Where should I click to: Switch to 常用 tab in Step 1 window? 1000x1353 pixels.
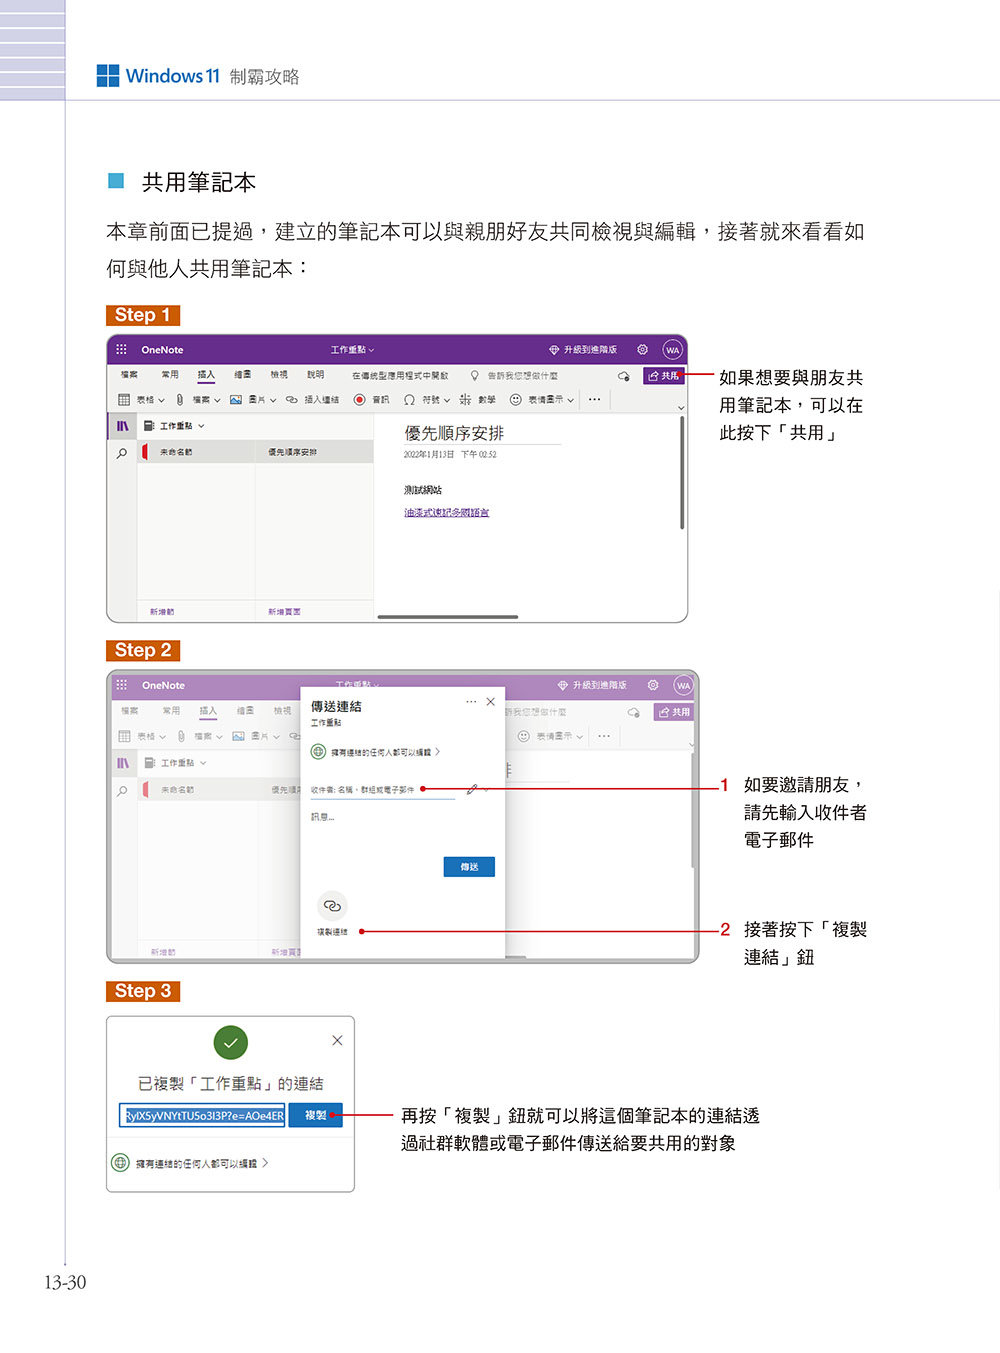[x=170, y=375]
